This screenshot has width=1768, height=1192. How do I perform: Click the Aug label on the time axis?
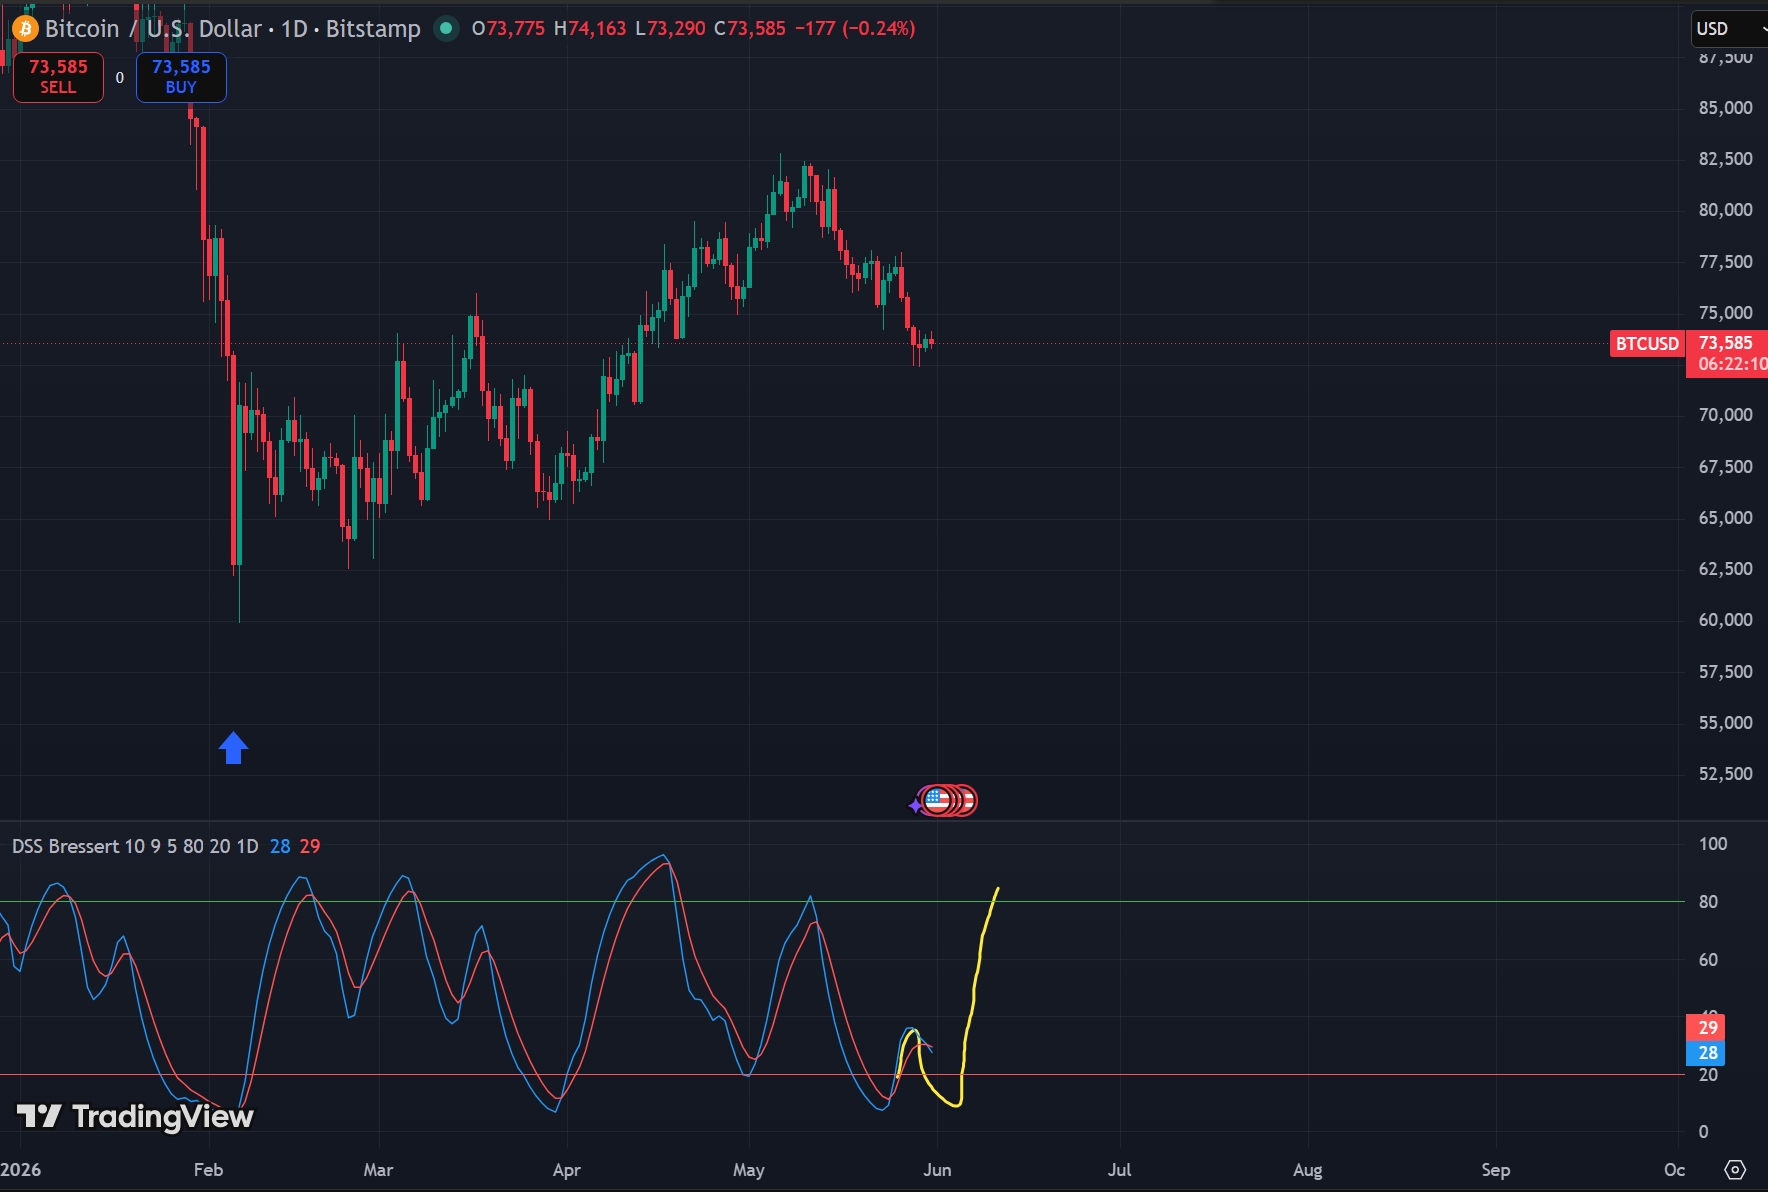coord(1307,1170)
